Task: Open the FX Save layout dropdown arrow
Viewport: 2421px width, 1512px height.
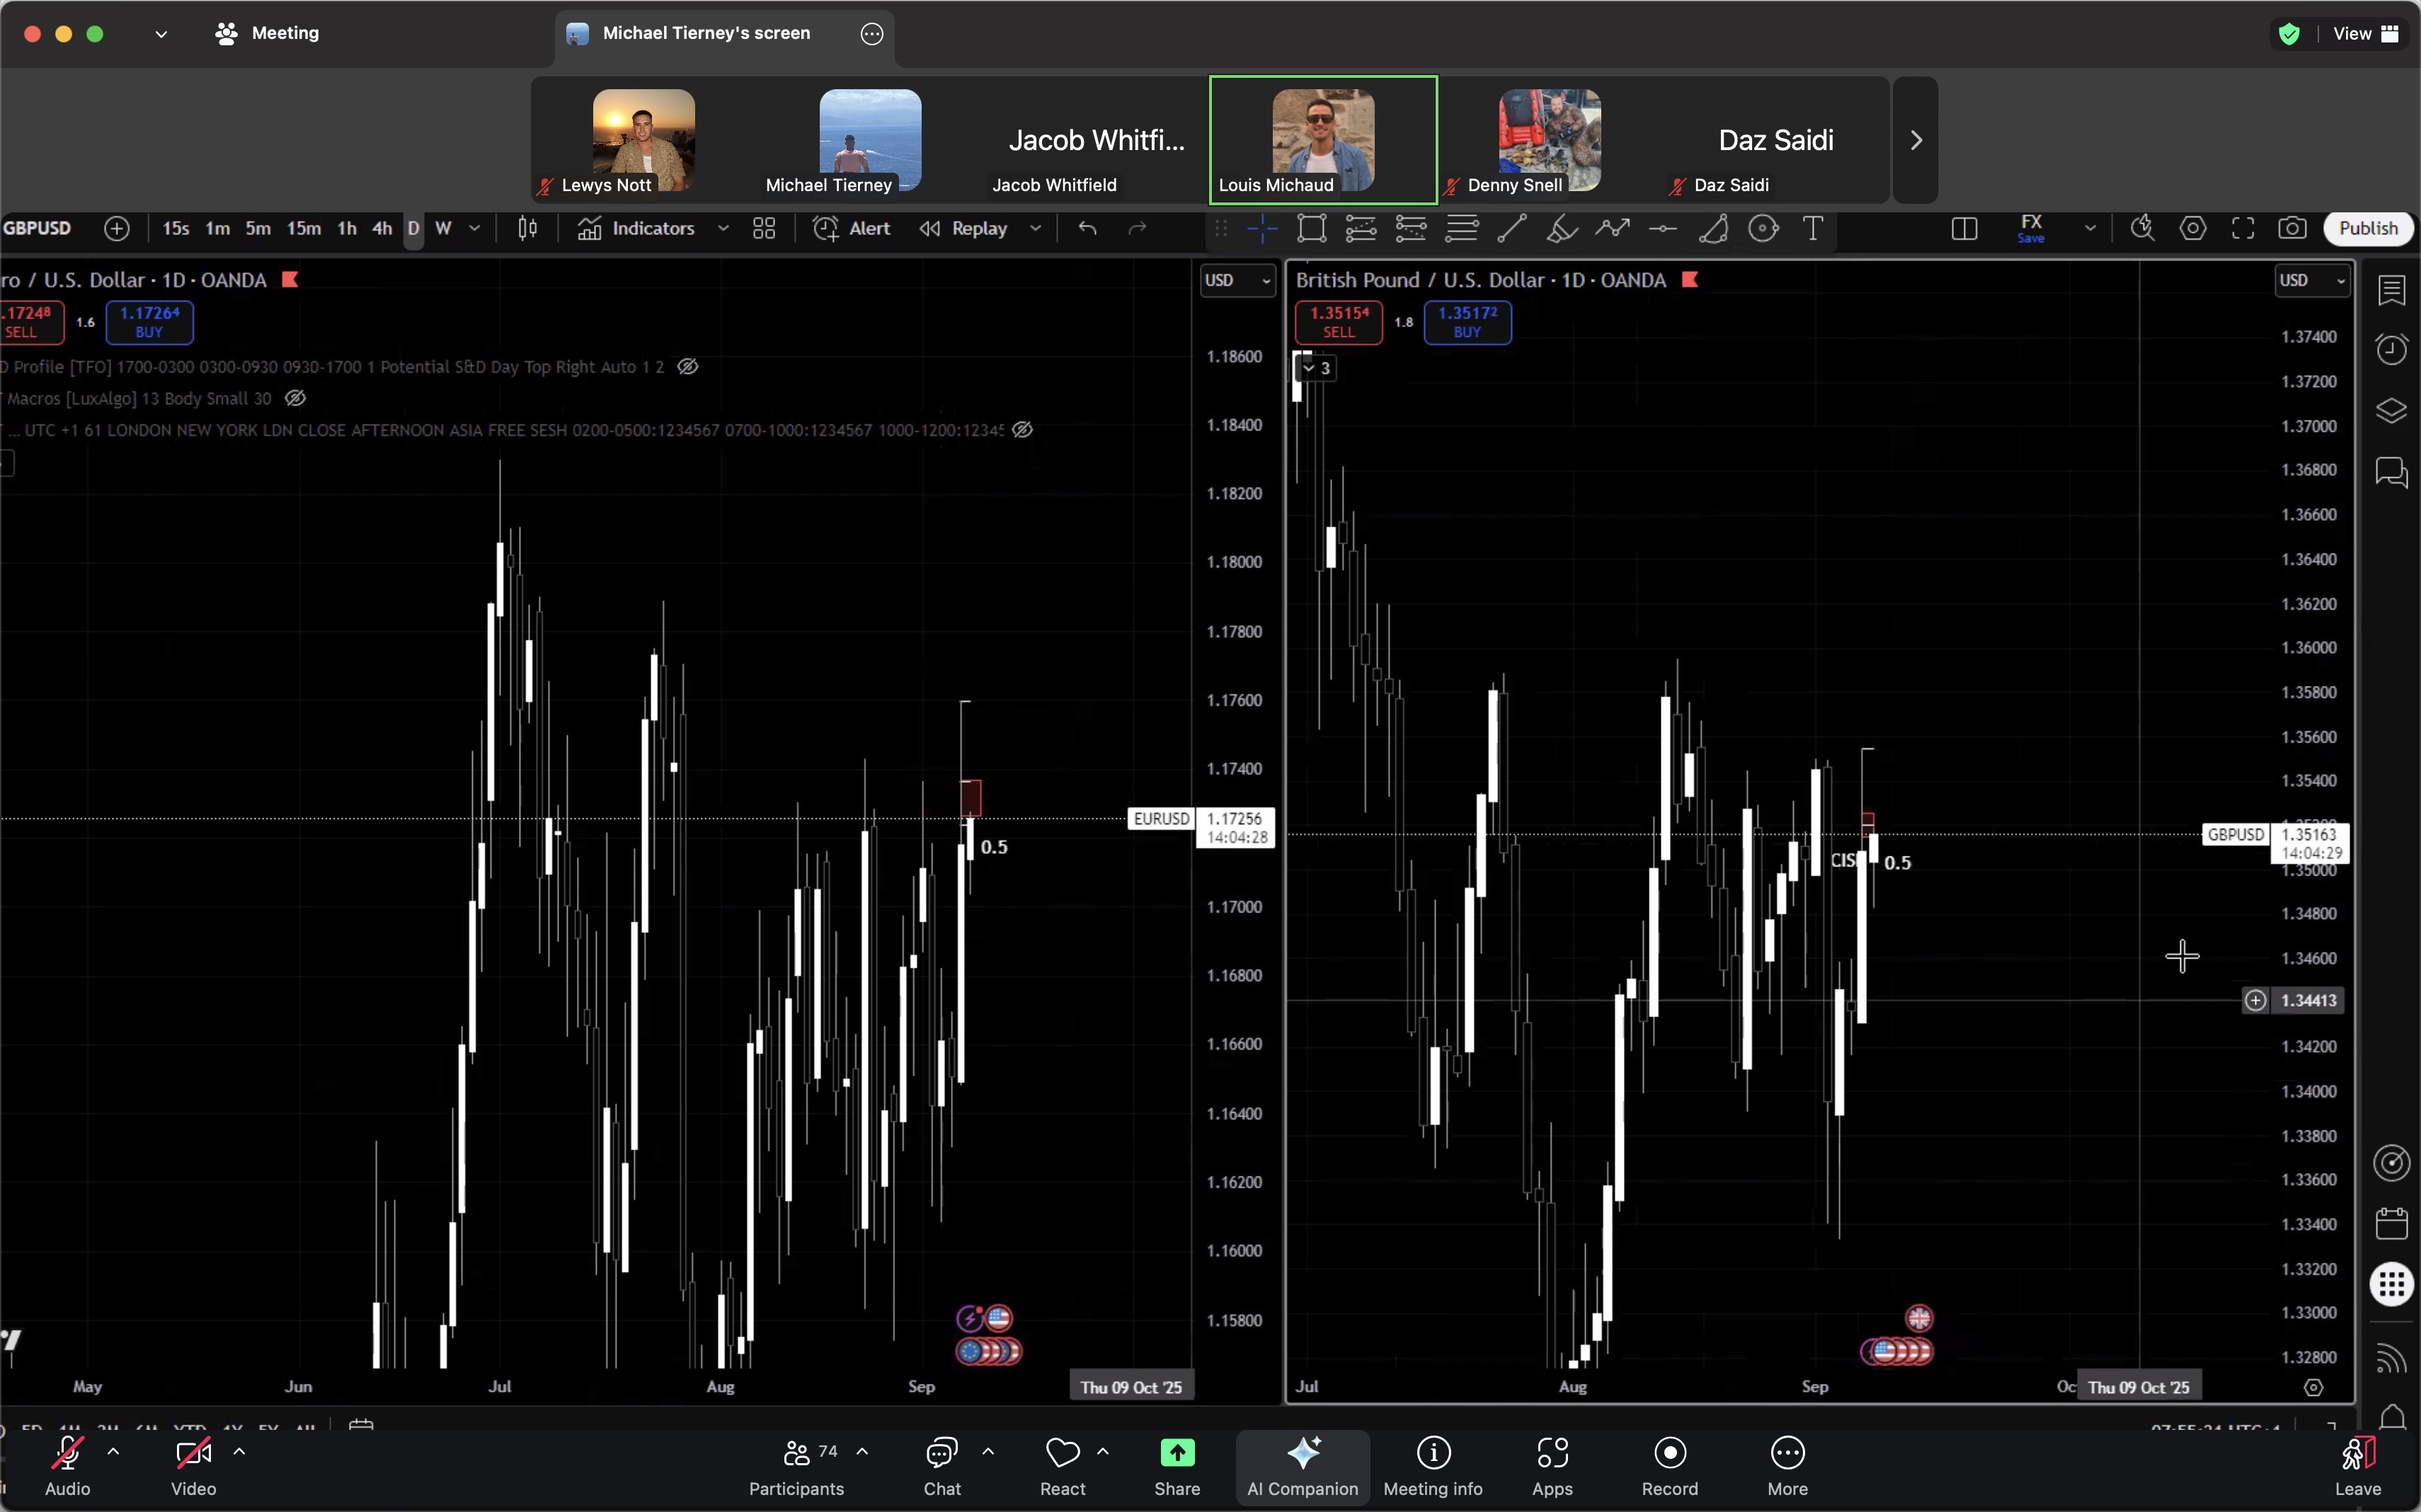Action: pos(2089,229)
